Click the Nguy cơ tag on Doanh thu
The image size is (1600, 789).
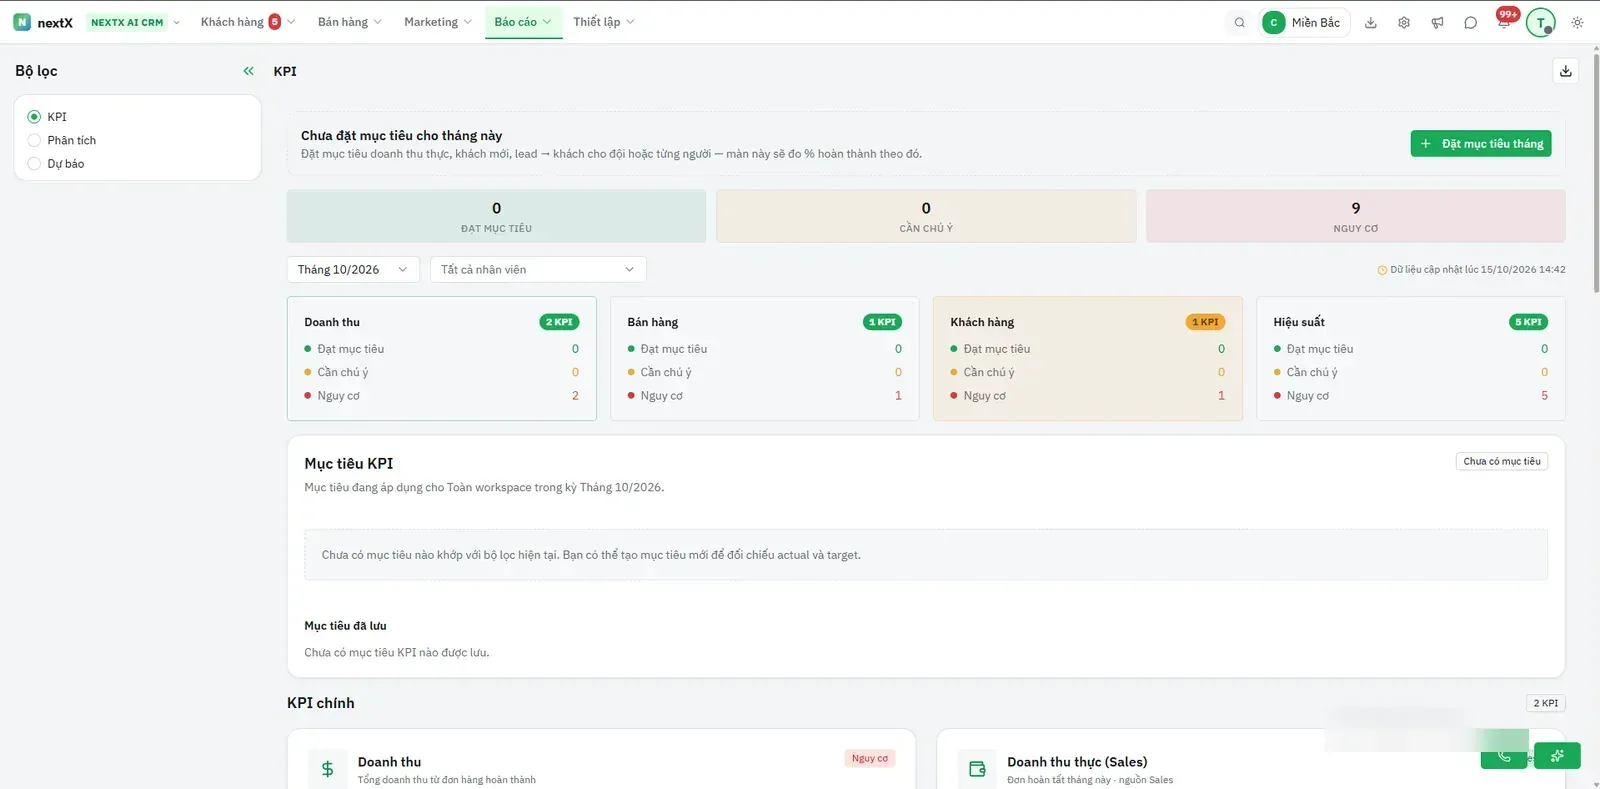(x=869, y=758)
